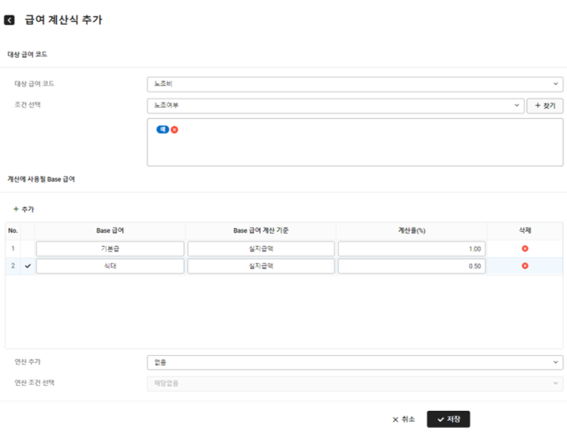This screenshot has height=438, width=567.
Task: Click the 계산율 field with value 1.00
Action: [x=412, y=249]
